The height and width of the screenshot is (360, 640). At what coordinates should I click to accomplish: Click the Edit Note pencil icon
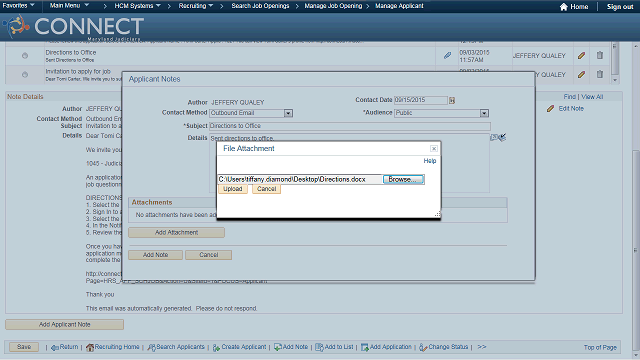click(x=550, y=109)
